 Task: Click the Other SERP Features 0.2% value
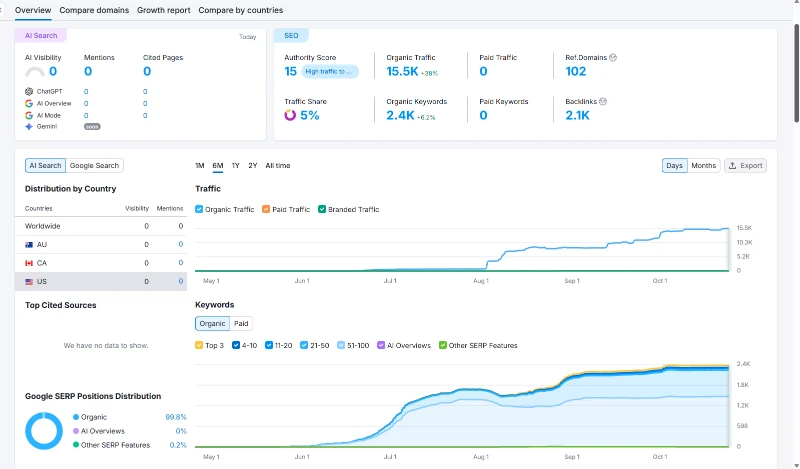click(x=178, y=445)
